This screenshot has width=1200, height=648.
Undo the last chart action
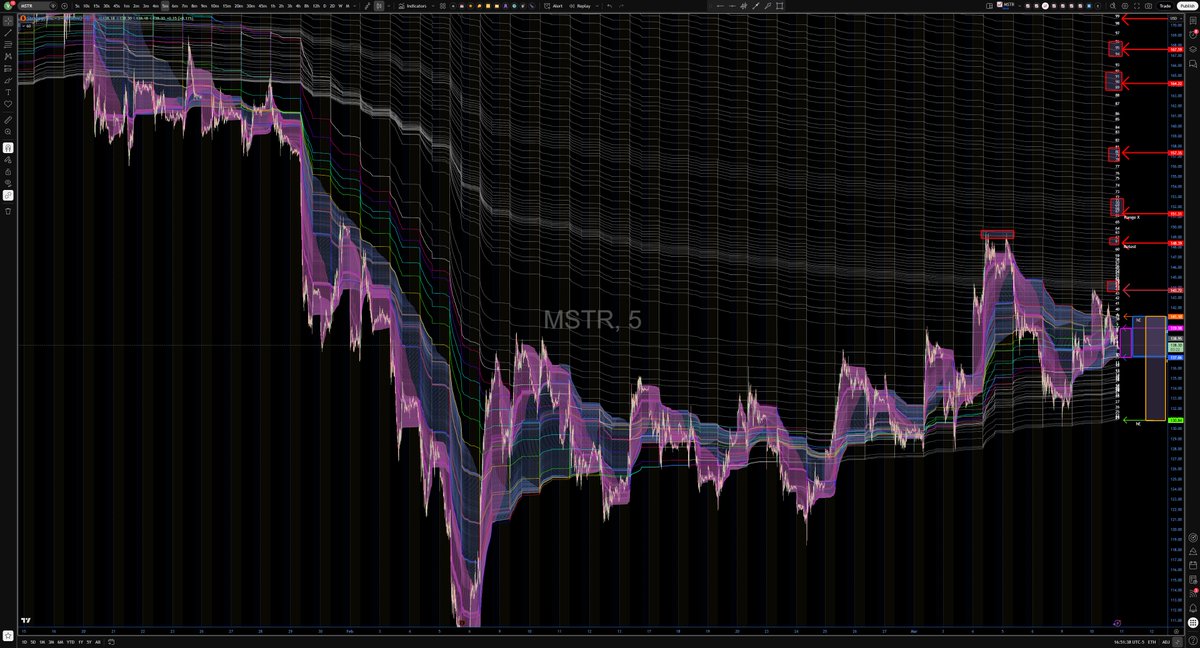(608, 6)
